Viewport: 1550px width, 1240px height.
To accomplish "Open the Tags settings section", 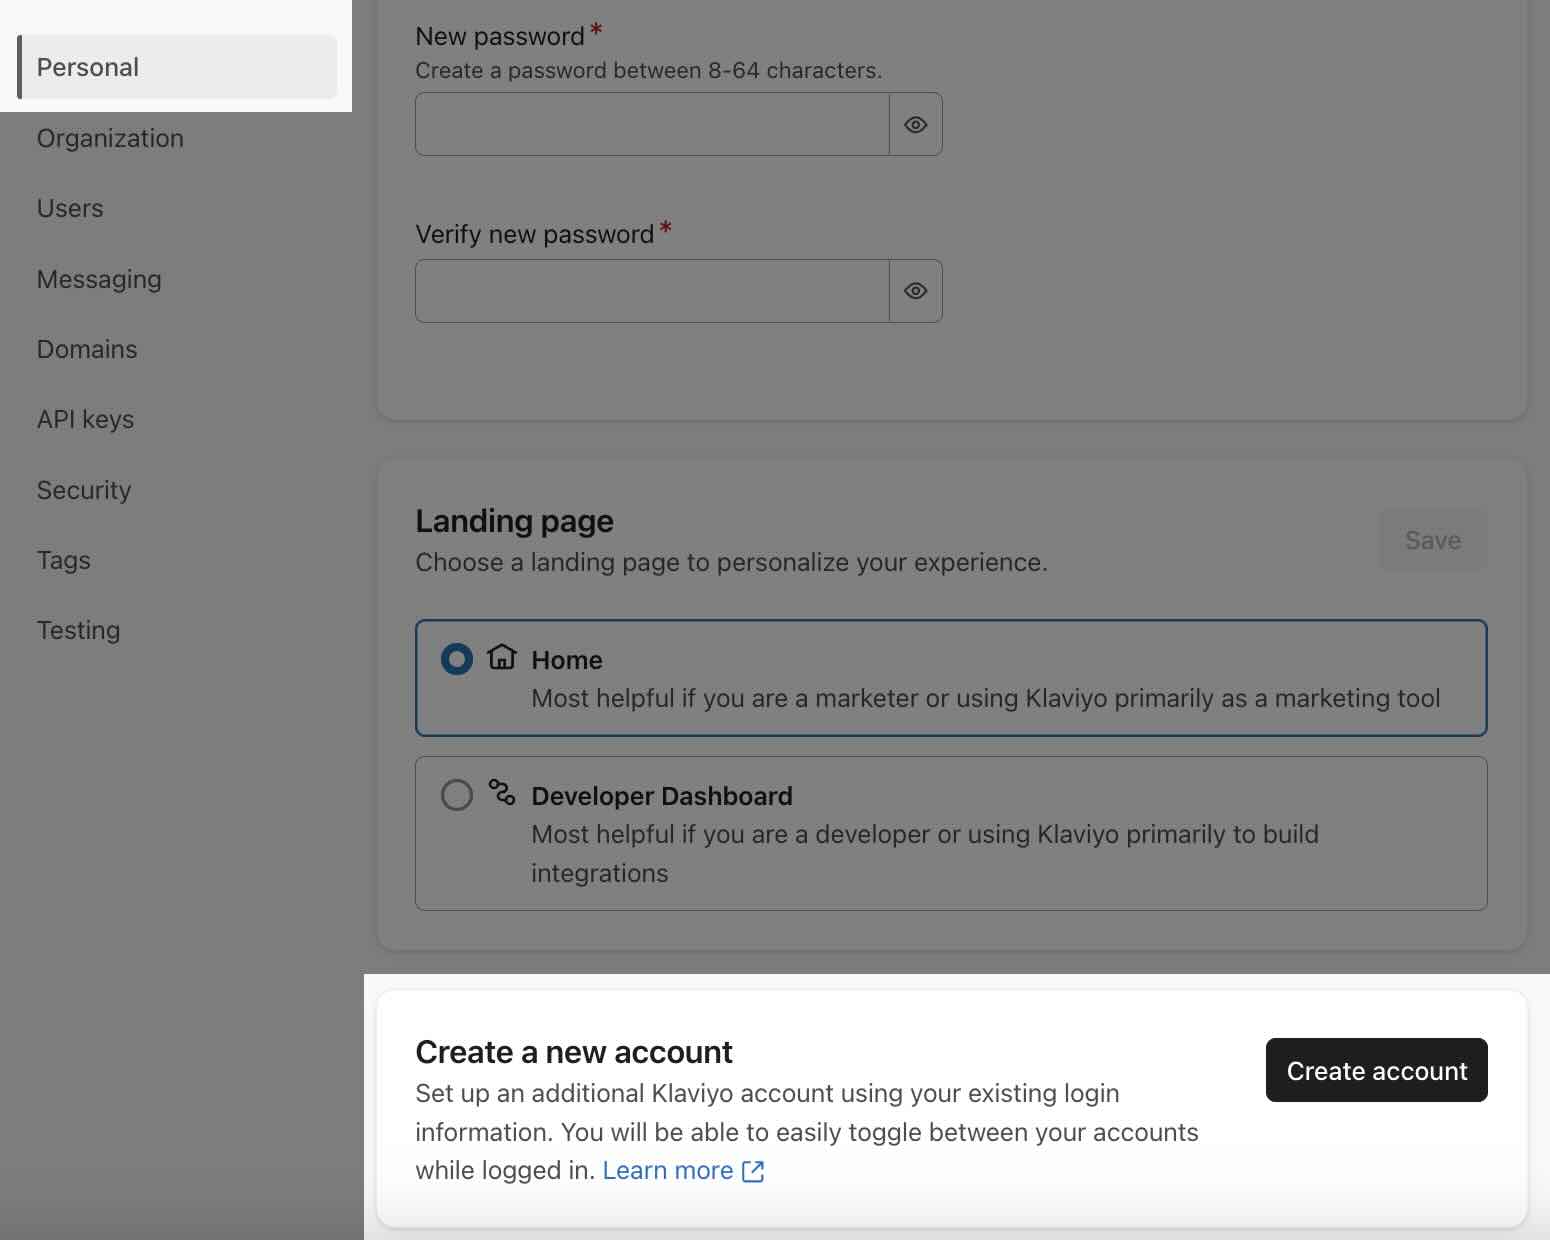I will [63, 560].
